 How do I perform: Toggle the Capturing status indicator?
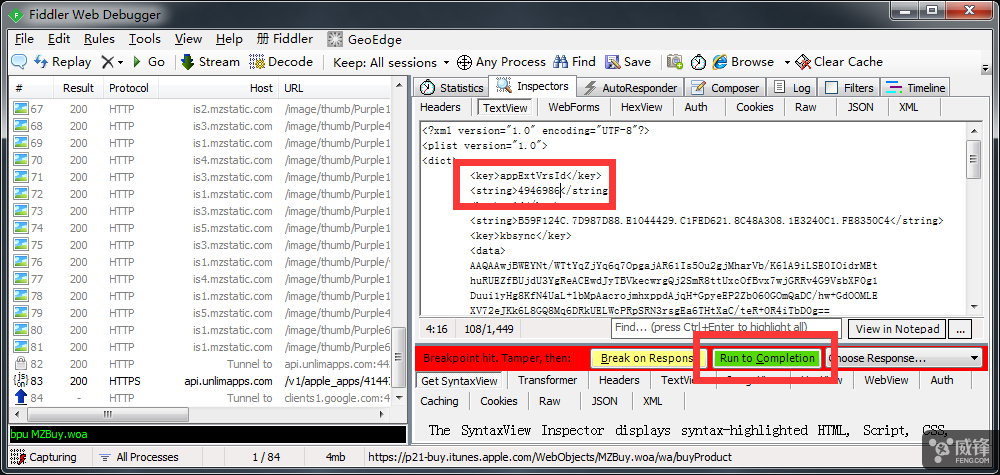pos(44,457)
